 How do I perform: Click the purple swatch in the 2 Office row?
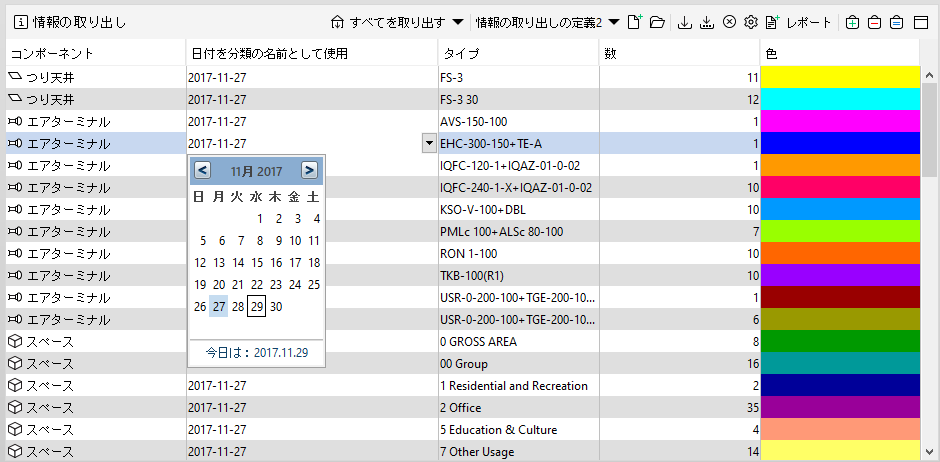[x=840, y=407]
